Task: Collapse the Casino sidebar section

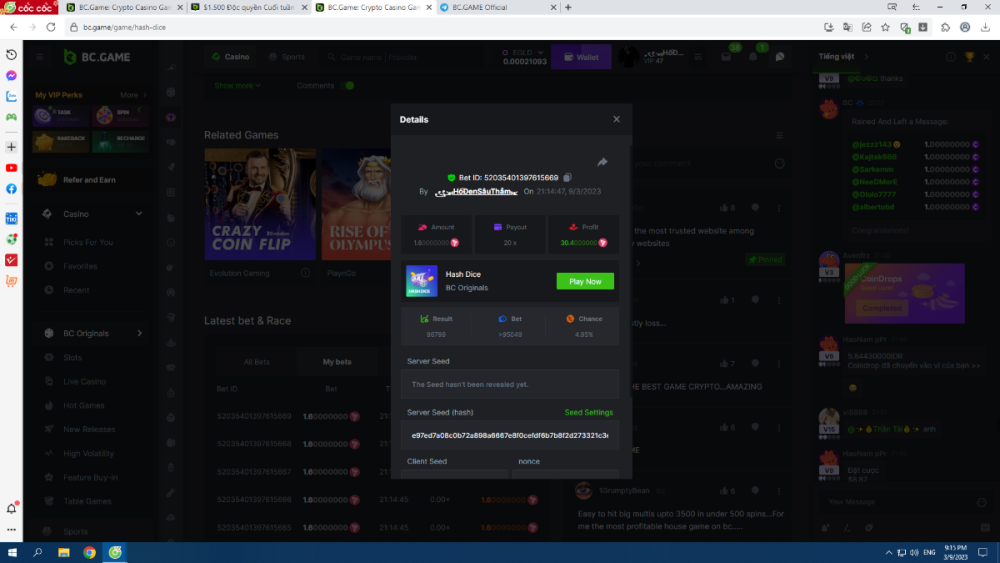Action: 139,214
